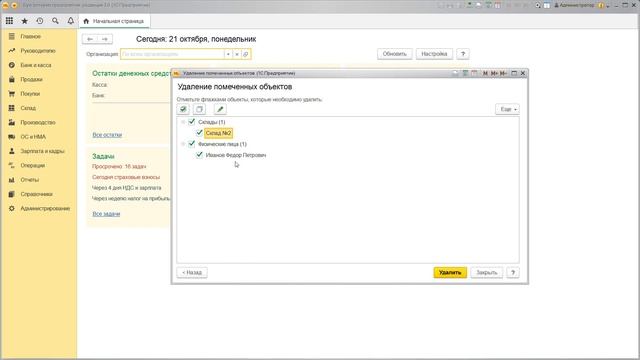This screenshot has height=360, width=640.
Task: Click the yellow Удалить button
Action: [450, 272]
